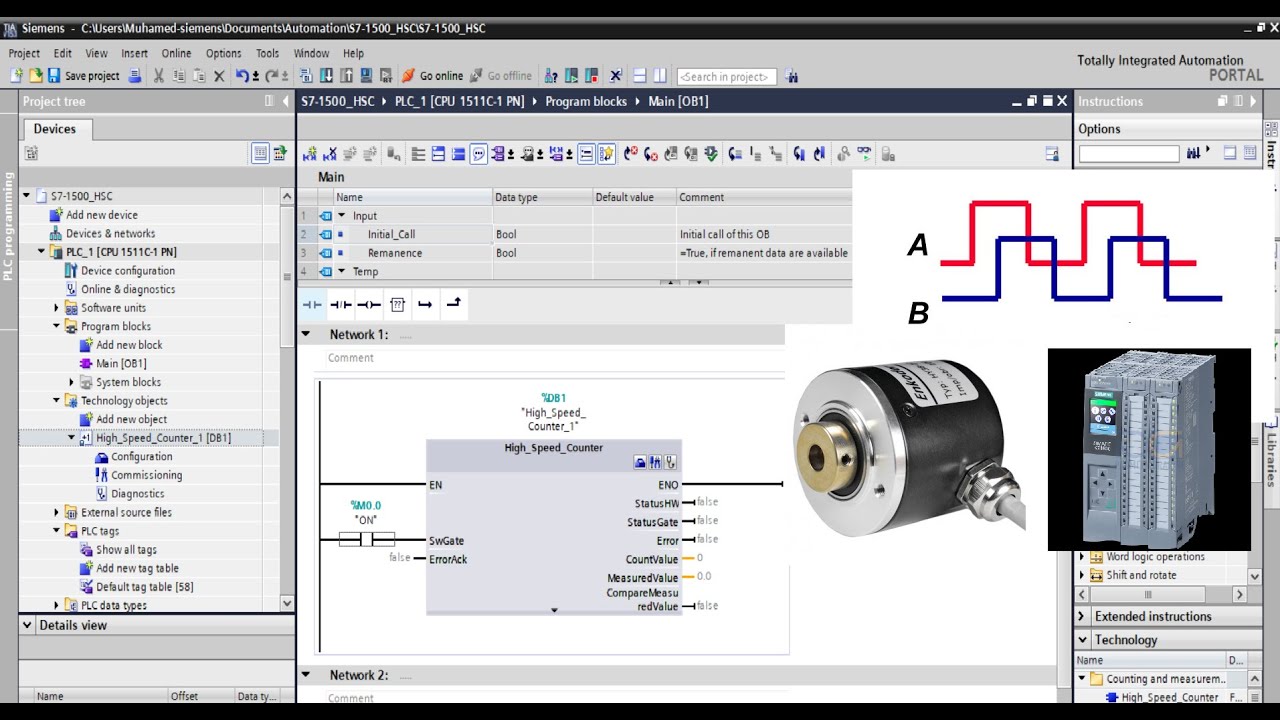Click the Upload from device icon

click(346, 76)
